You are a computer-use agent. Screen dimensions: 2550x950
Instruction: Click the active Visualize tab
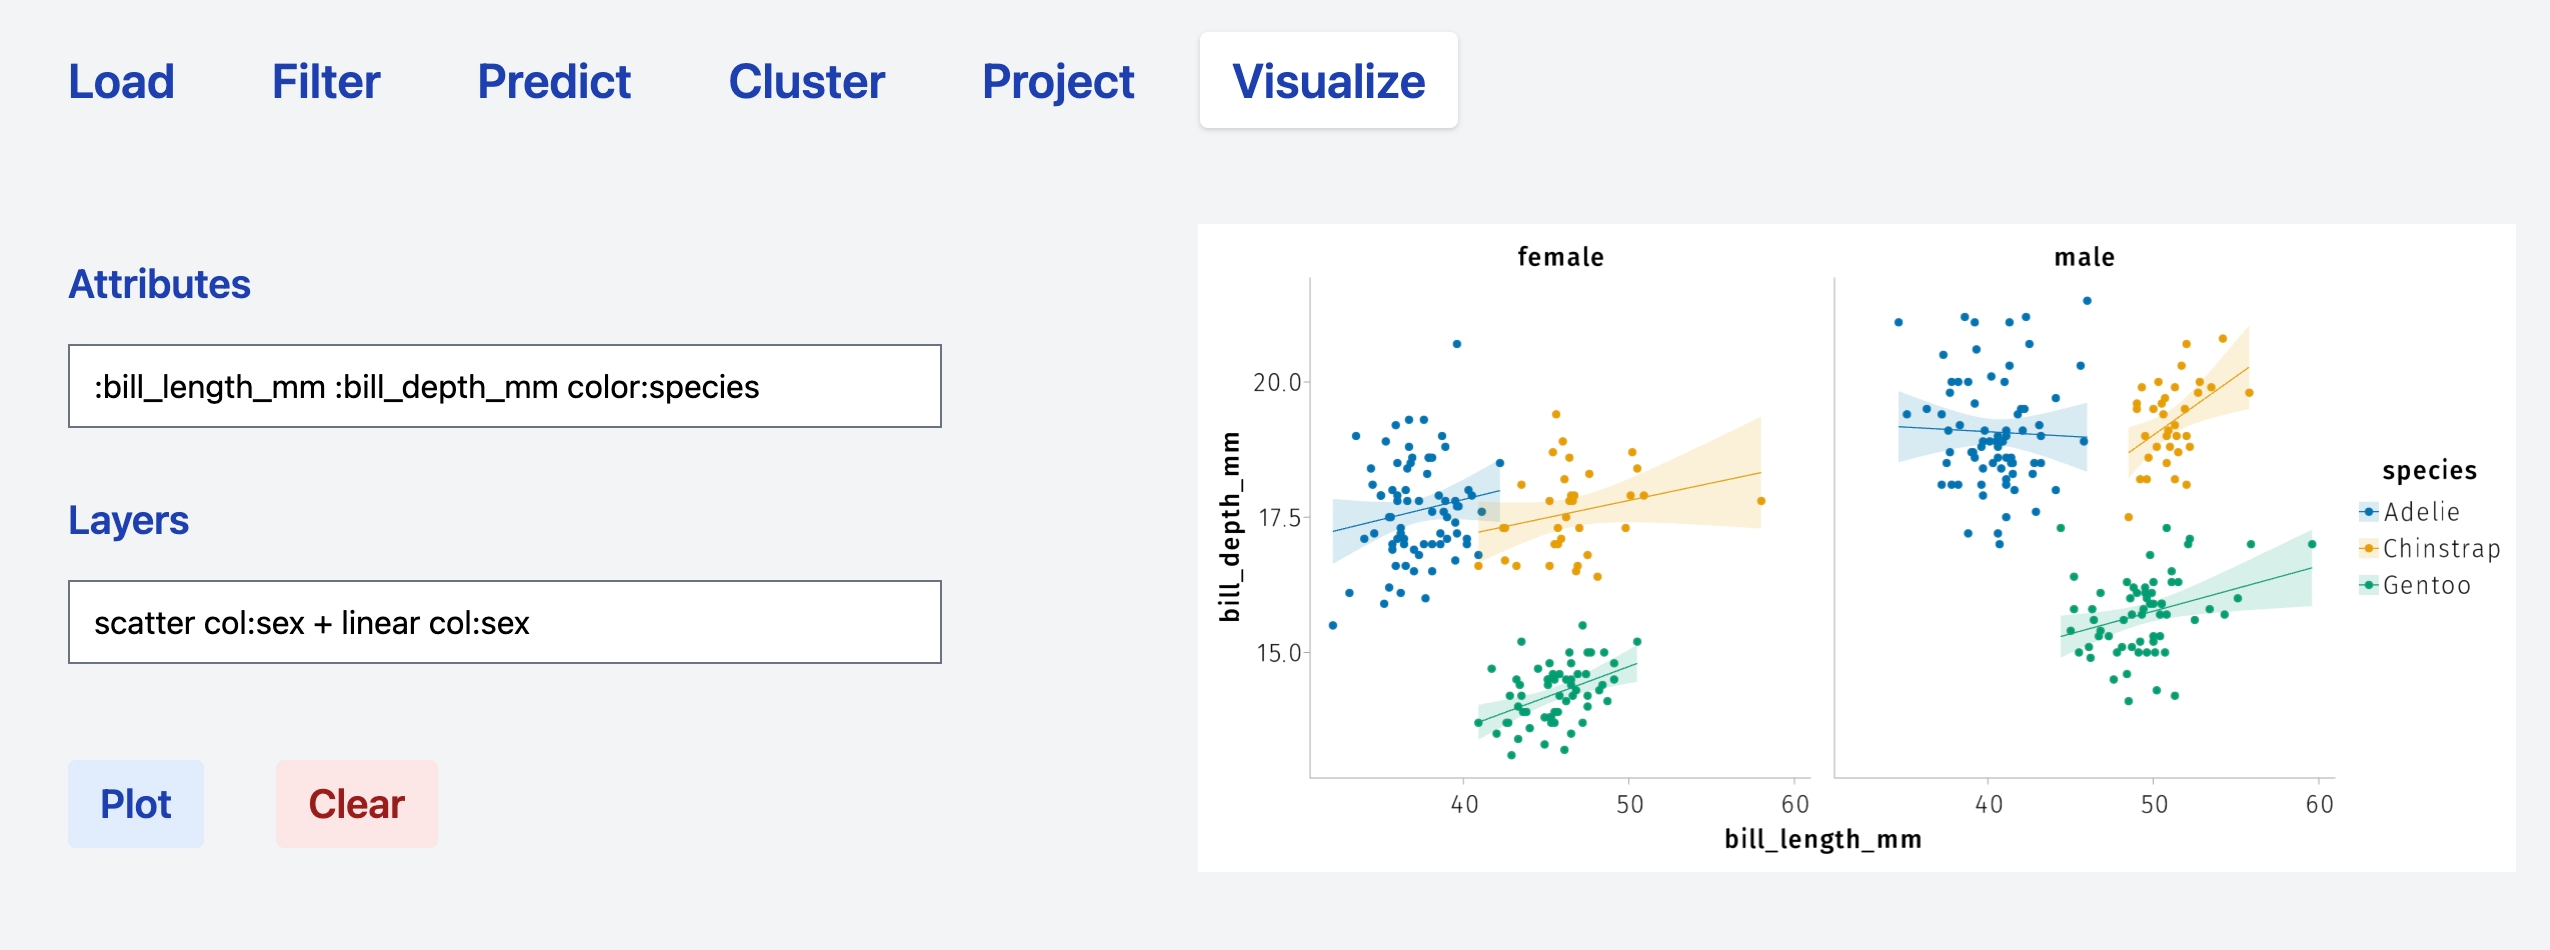click(x=1328, y=81)
